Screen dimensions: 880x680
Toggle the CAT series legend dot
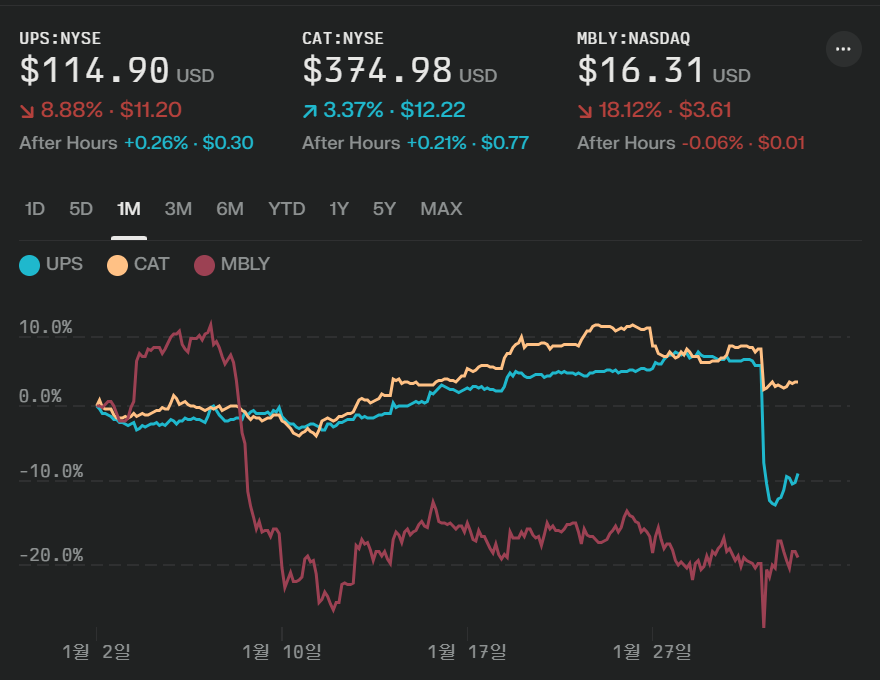click(x=117, y=265)
